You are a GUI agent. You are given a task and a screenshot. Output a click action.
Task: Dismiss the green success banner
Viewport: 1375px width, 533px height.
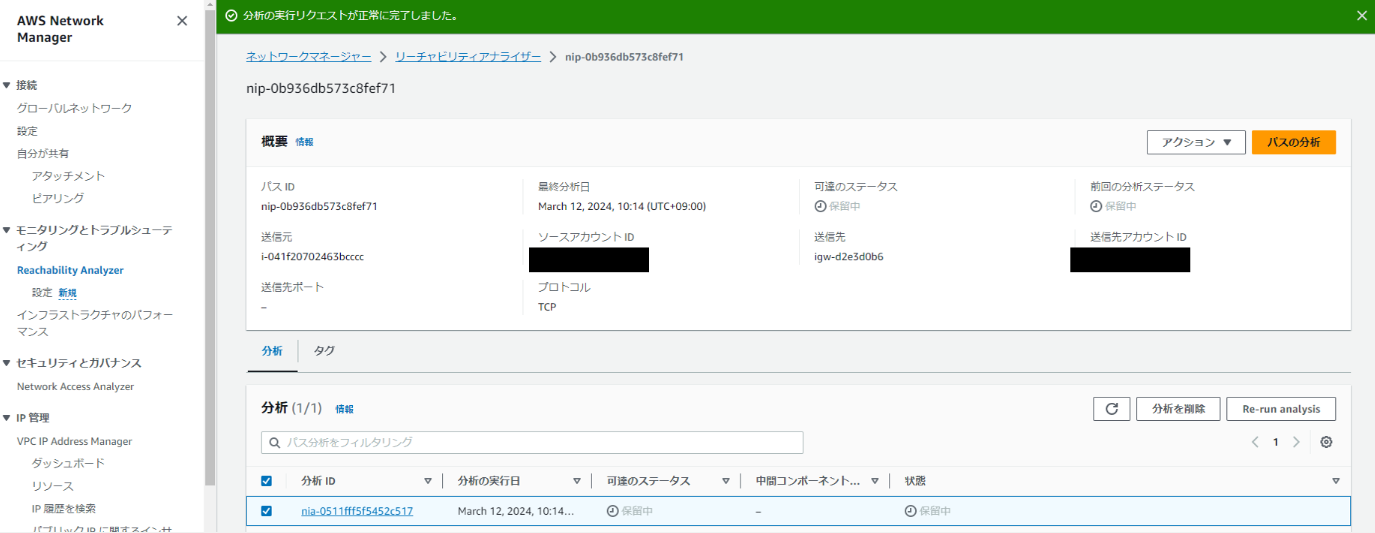[x=1360, y=16]
